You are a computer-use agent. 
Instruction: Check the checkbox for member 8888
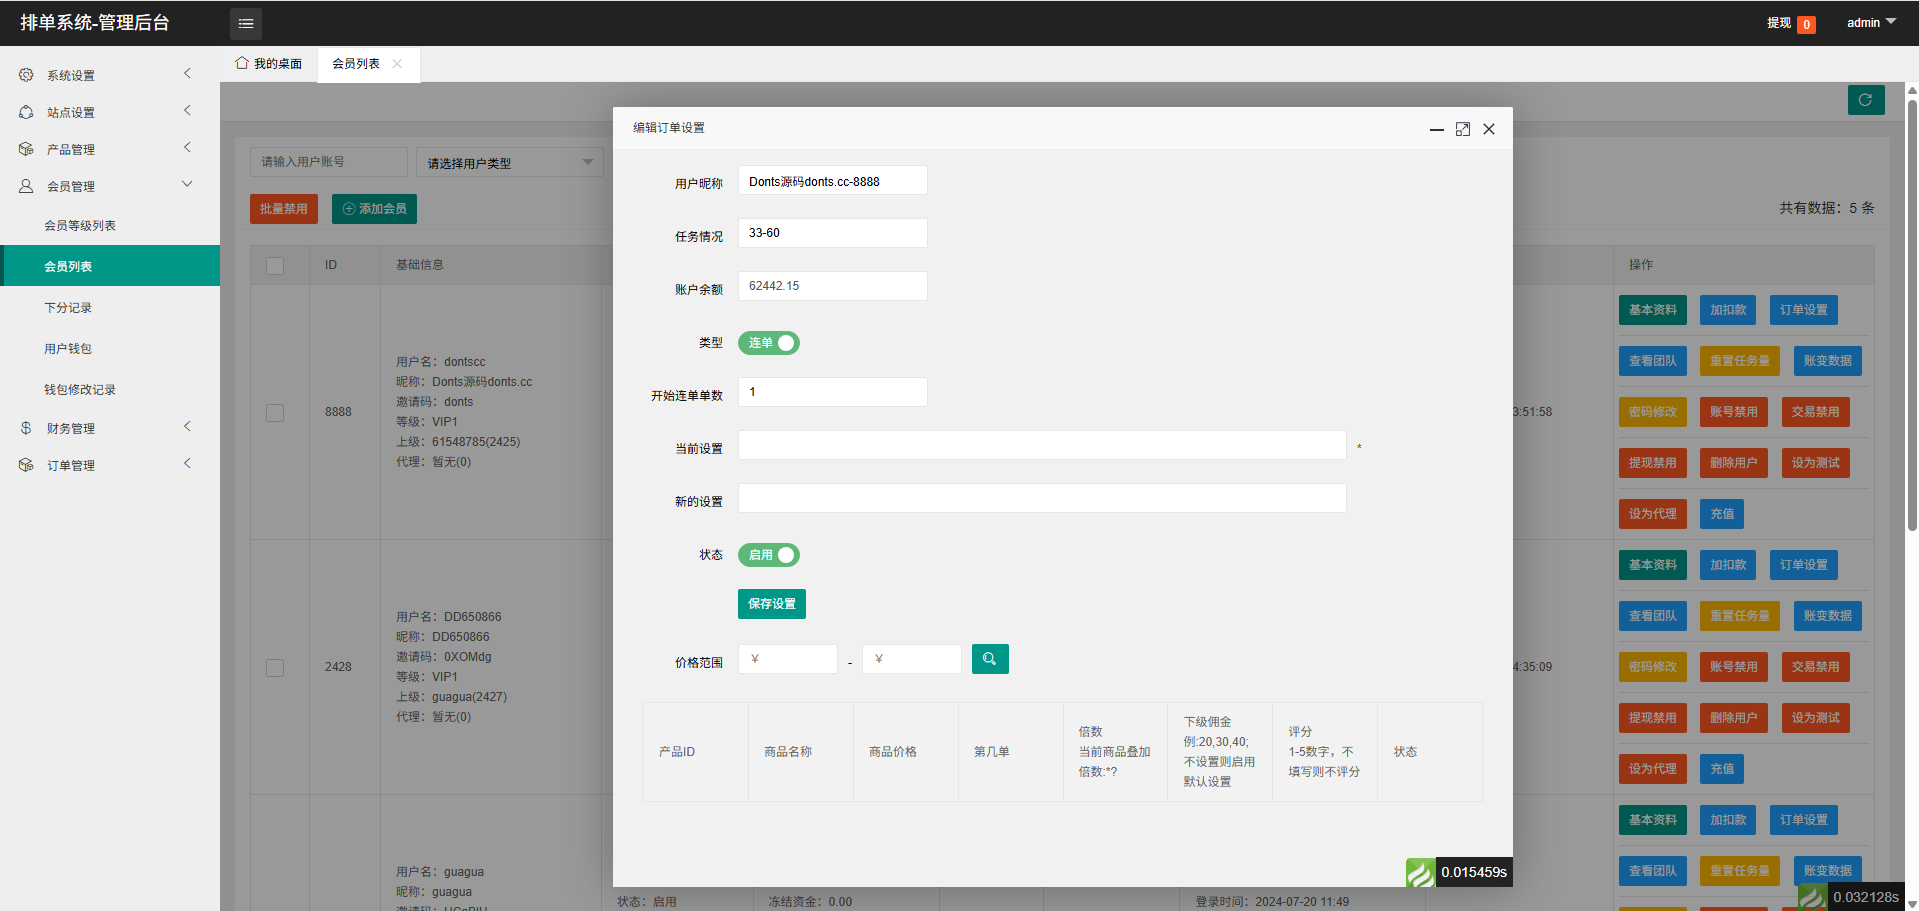275,412
